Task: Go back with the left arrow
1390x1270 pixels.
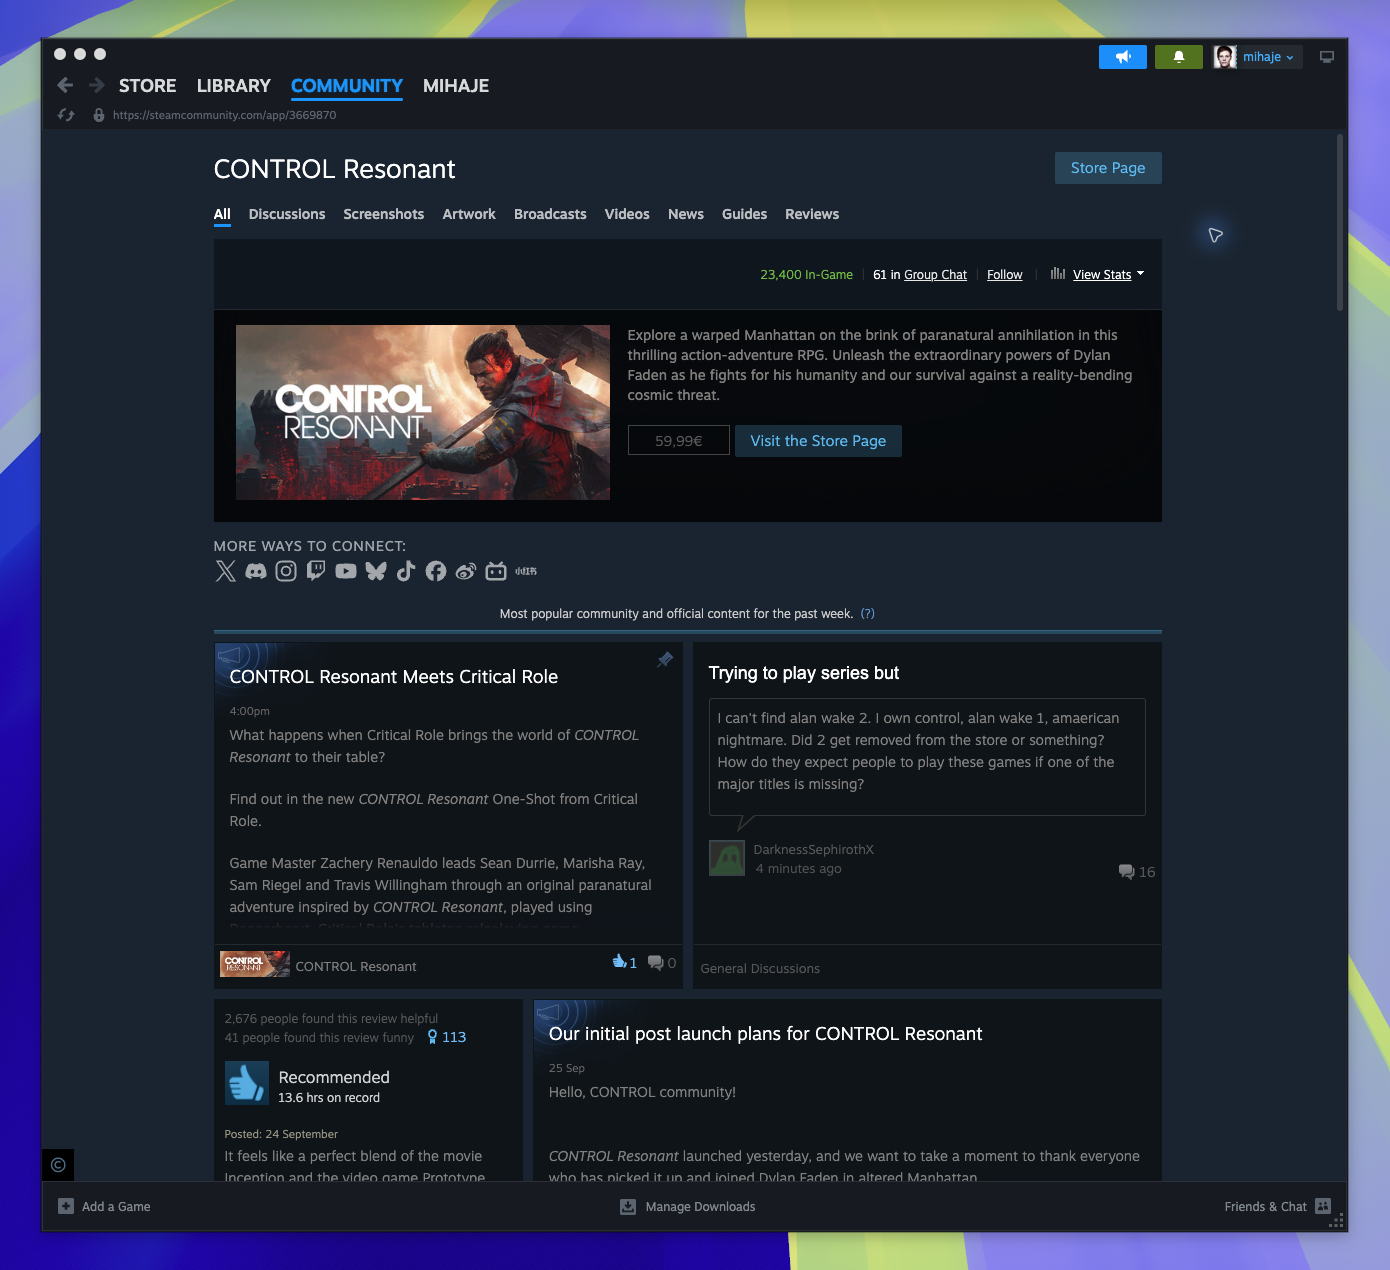Action: 65,85
